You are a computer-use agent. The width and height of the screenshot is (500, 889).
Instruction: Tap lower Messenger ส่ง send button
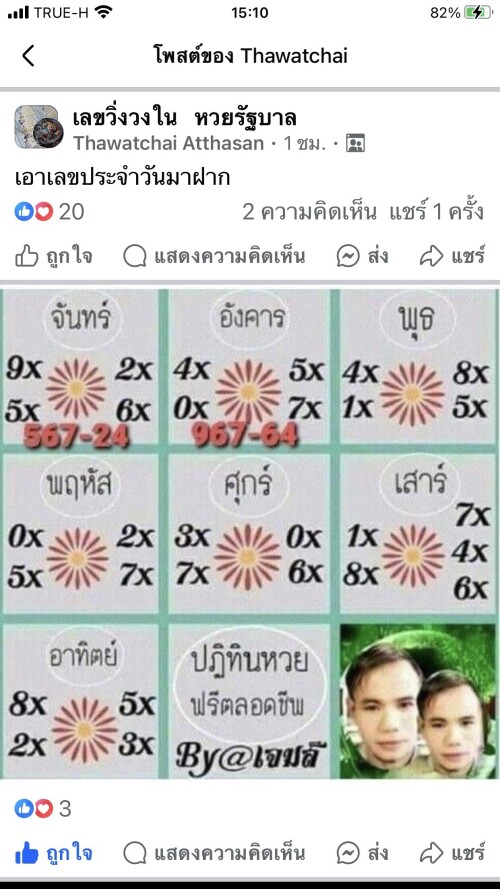click(362, 853)
